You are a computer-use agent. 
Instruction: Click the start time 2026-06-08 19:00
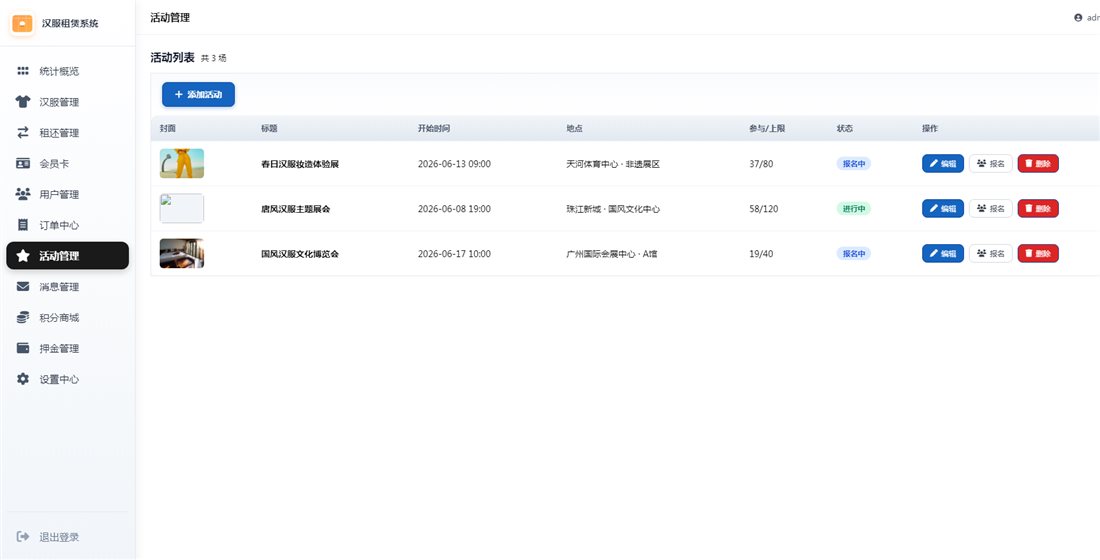coord(454,208)
